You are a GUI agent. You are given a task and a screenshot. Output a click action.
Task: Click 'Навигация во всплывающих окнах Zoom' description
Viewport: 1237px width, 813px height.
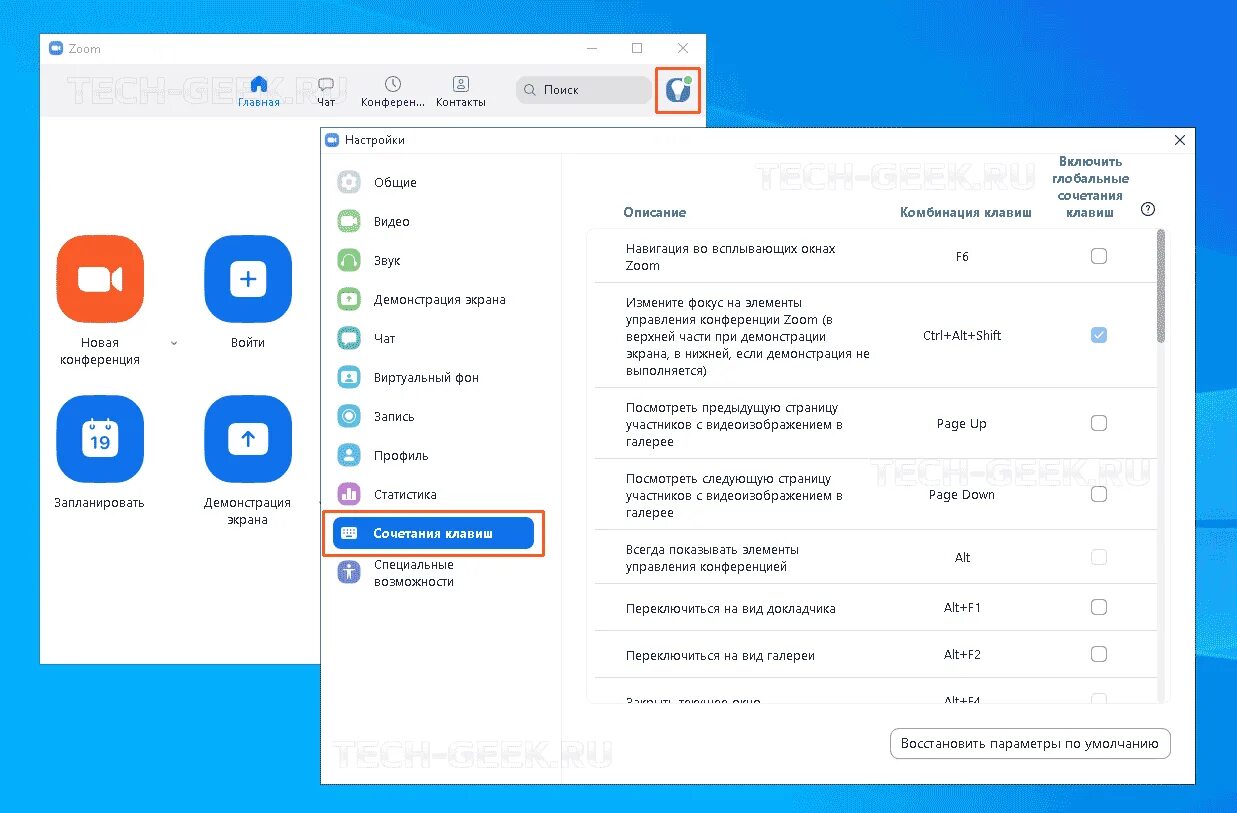tap(730, 257)
